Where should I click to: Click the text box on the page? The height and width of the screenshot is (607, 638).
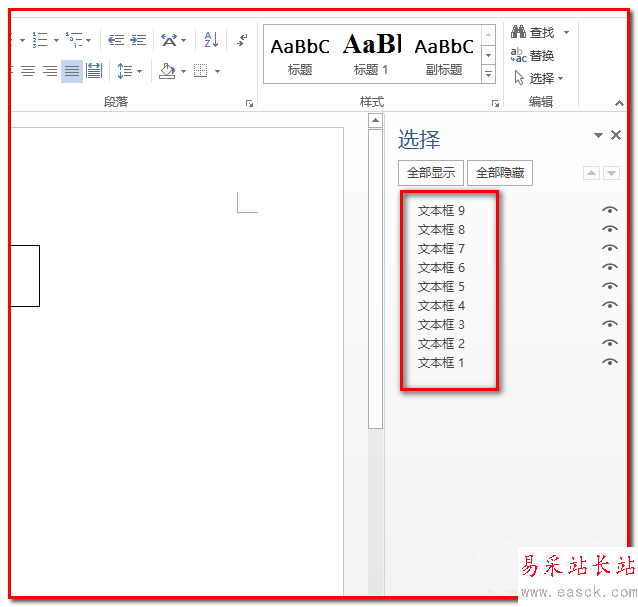[x=25, y=276]
